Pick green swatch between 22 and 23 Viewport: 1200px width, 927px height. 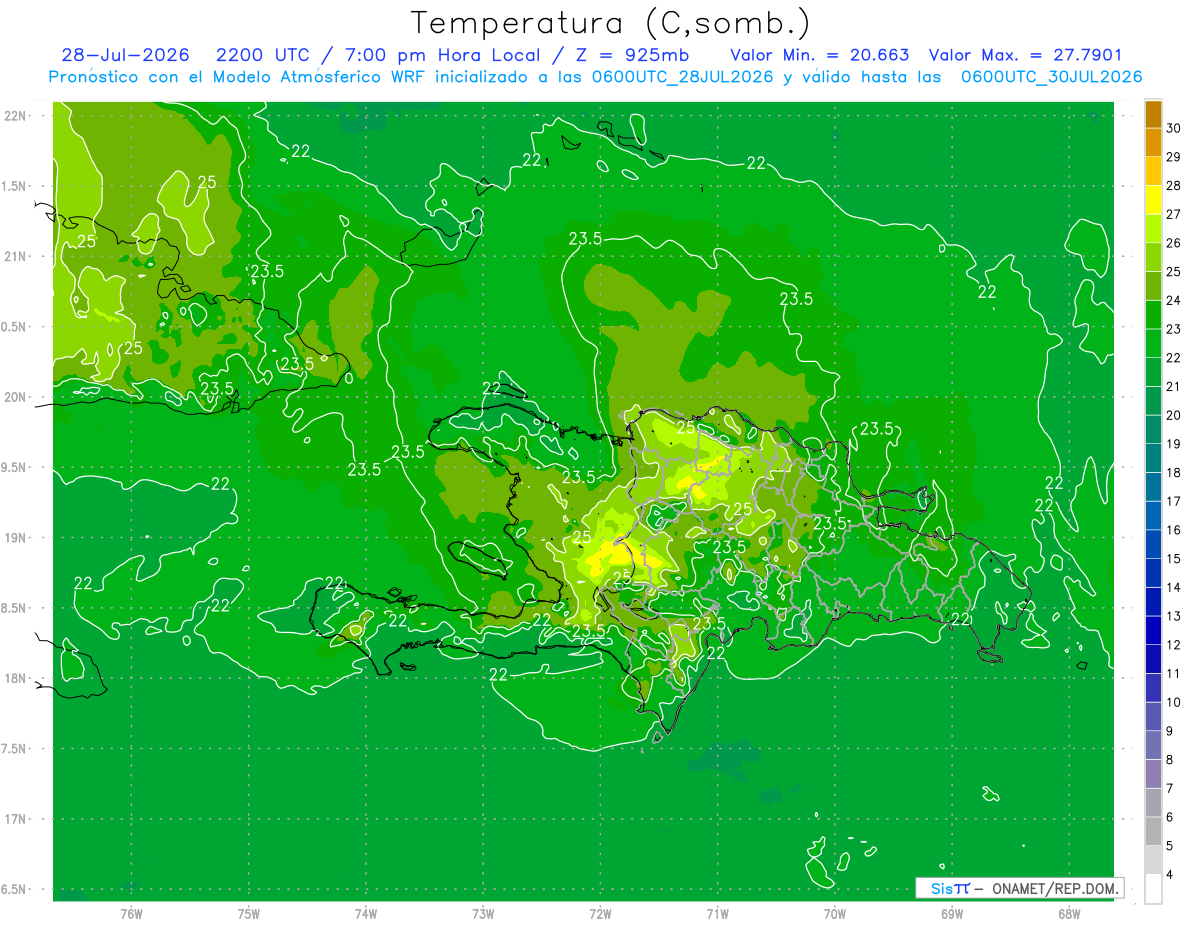pos(1153,343)
